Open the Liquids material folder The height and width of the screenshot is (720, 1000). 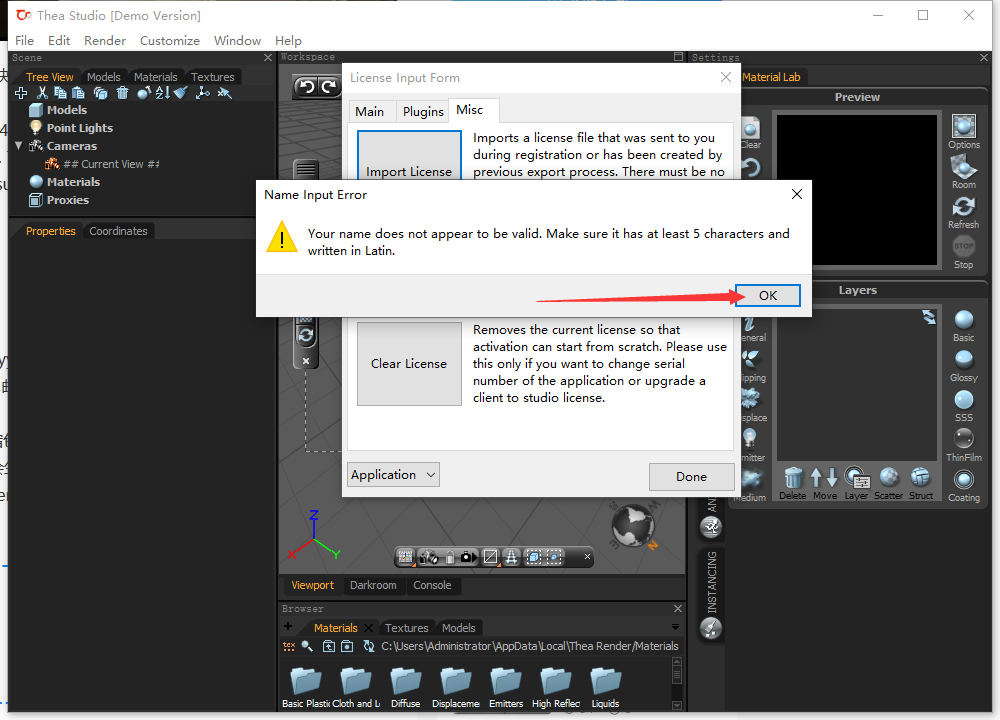point(605,687)
